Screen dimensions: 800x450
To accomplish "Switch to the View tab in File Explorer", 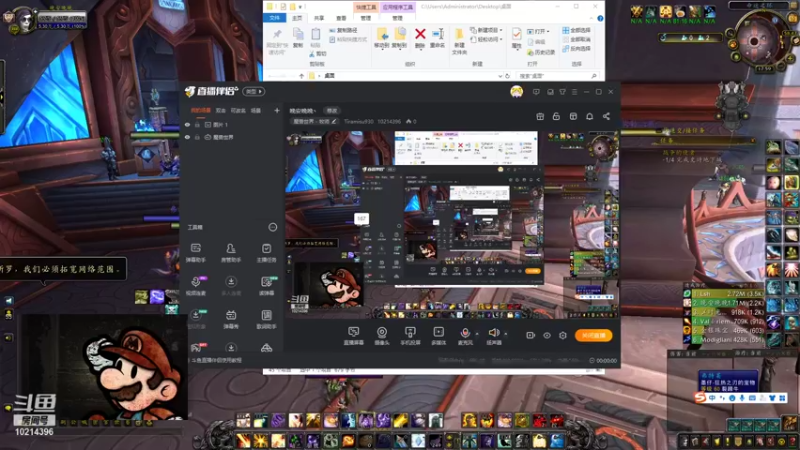I will [341, 18].
